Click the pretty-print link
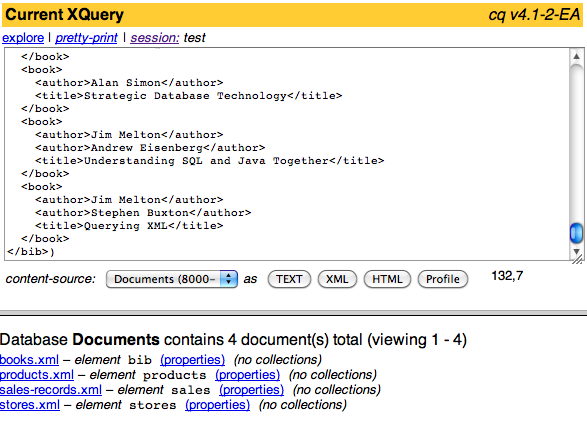This screenshot has width=587, height=427. (x=86, y=38)
